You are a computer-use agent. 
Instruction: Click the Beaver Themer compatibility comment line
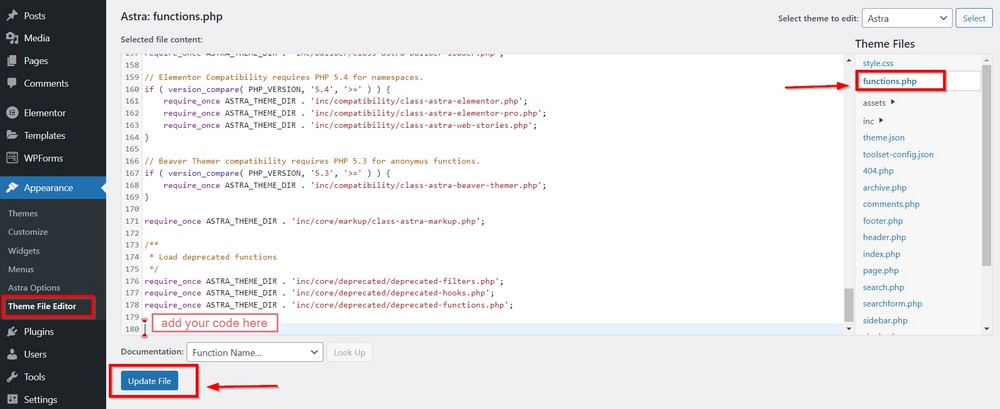pyautogui.click(x=312, y=161)
